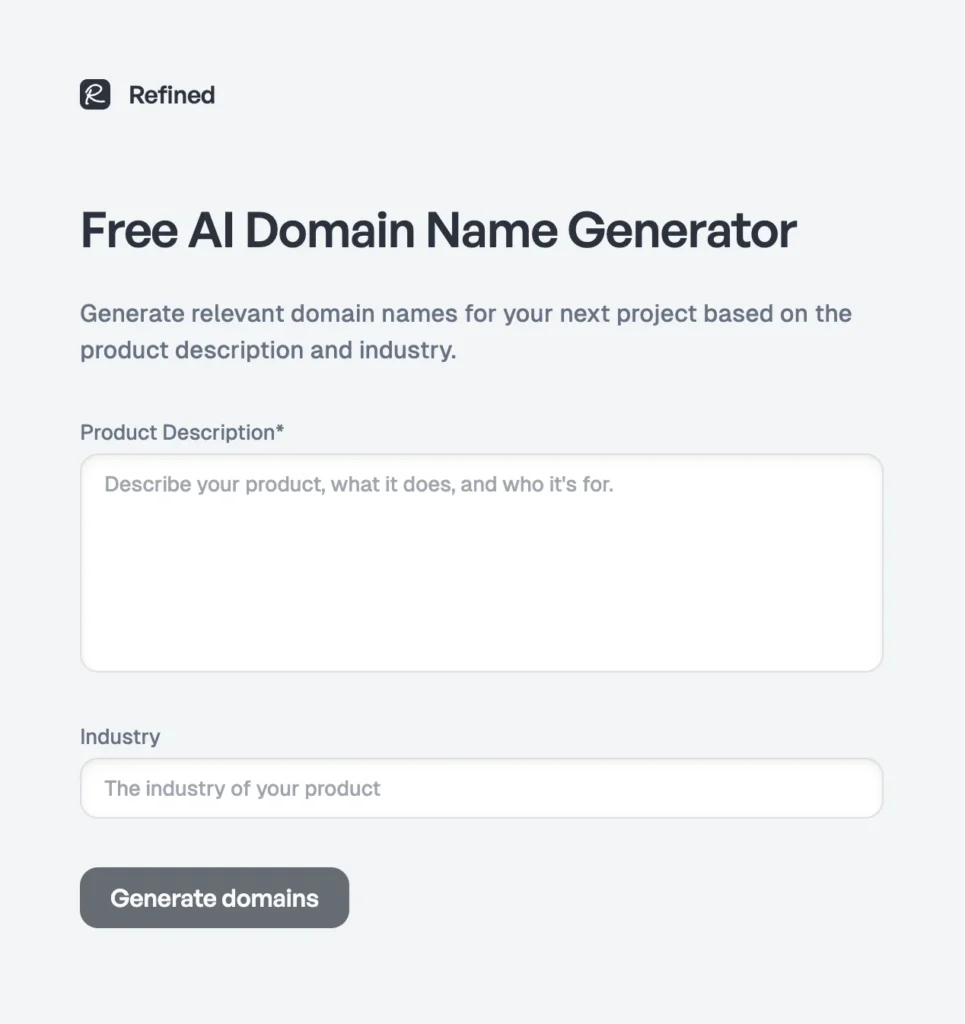Click the Refined brand name text

point(172,95)
